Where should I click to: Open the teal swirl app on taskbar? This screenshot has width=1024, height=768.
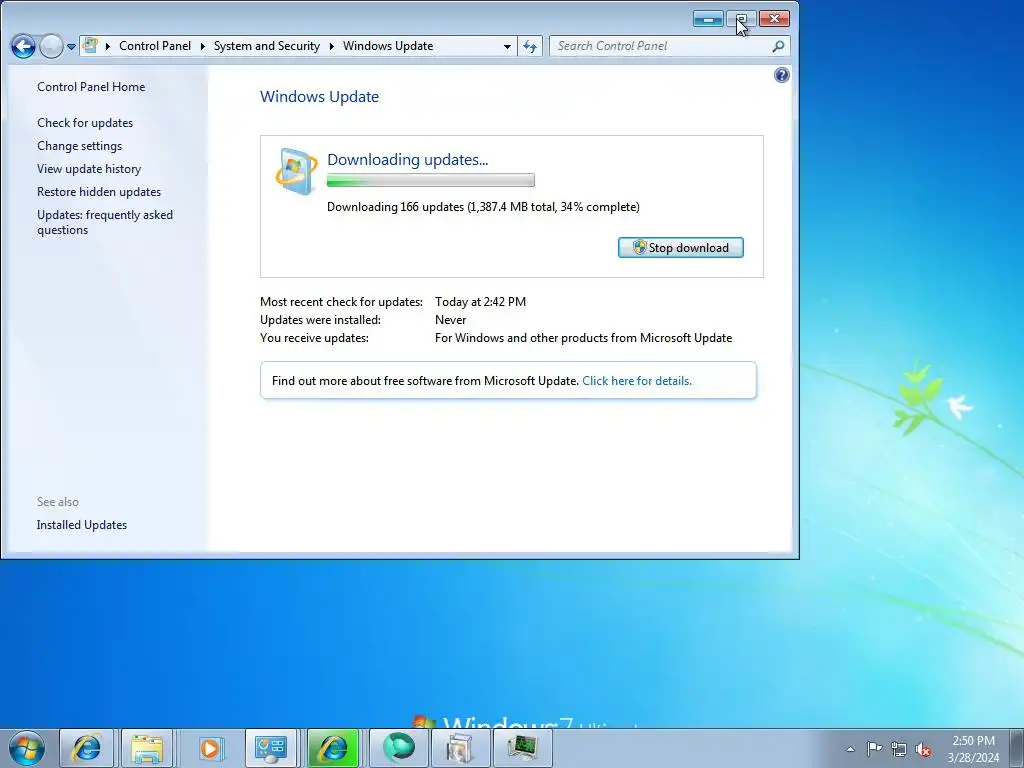(399, 748)
